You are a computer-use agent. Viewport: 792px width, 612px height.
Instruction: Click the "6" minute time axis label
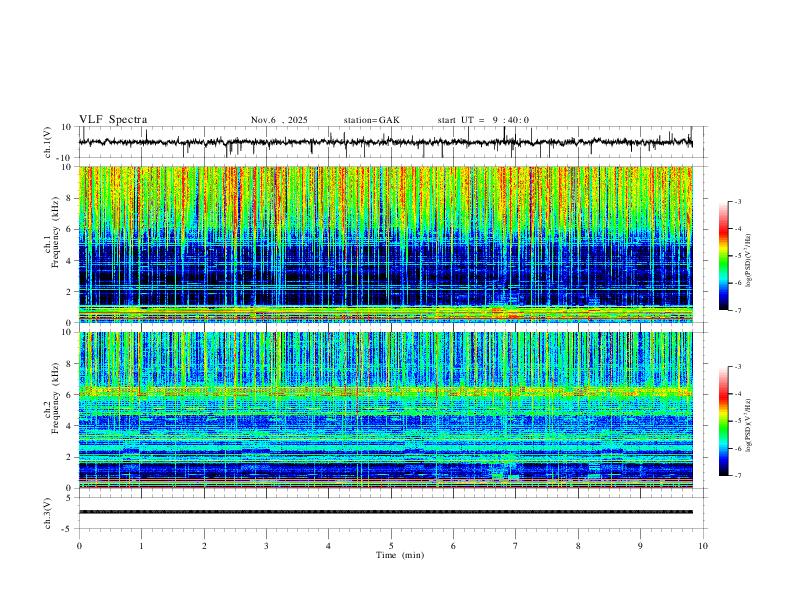pos(454,546)
